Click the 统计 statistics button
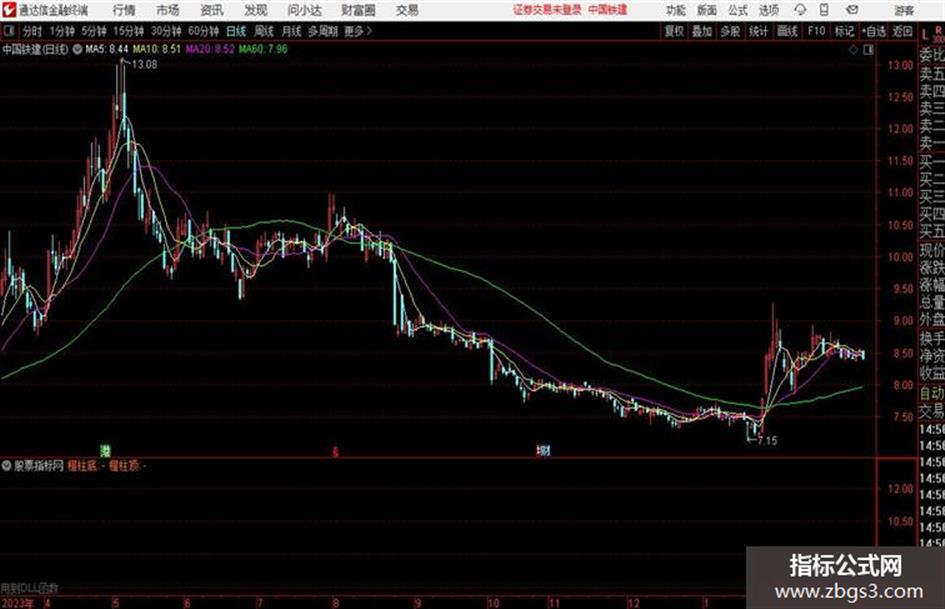This screenshot has width=945, height=609. click(759, 31)
